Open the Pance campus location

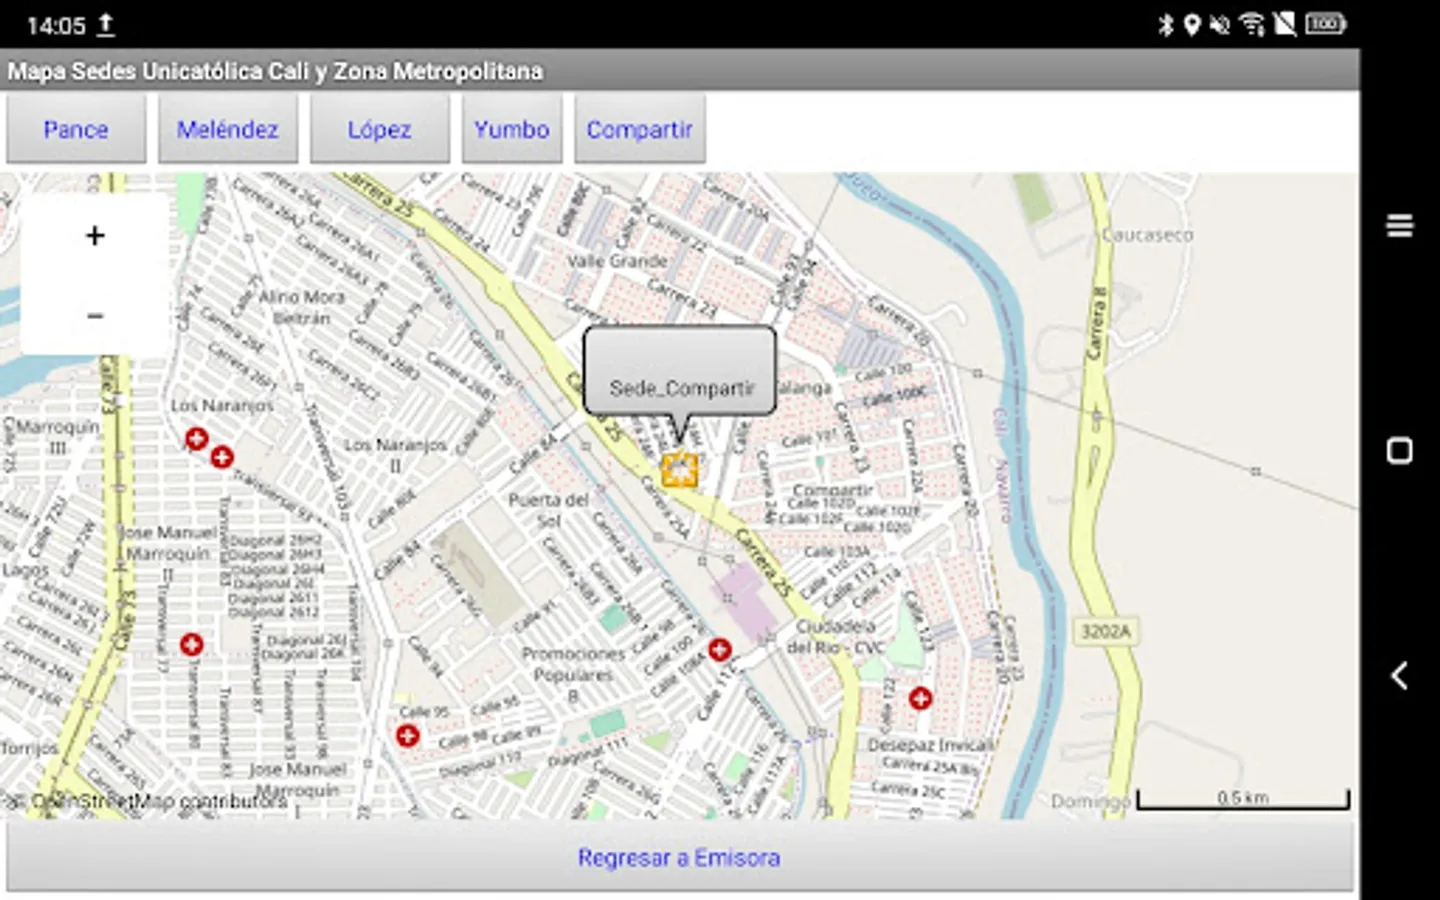[x=76, y=129]
